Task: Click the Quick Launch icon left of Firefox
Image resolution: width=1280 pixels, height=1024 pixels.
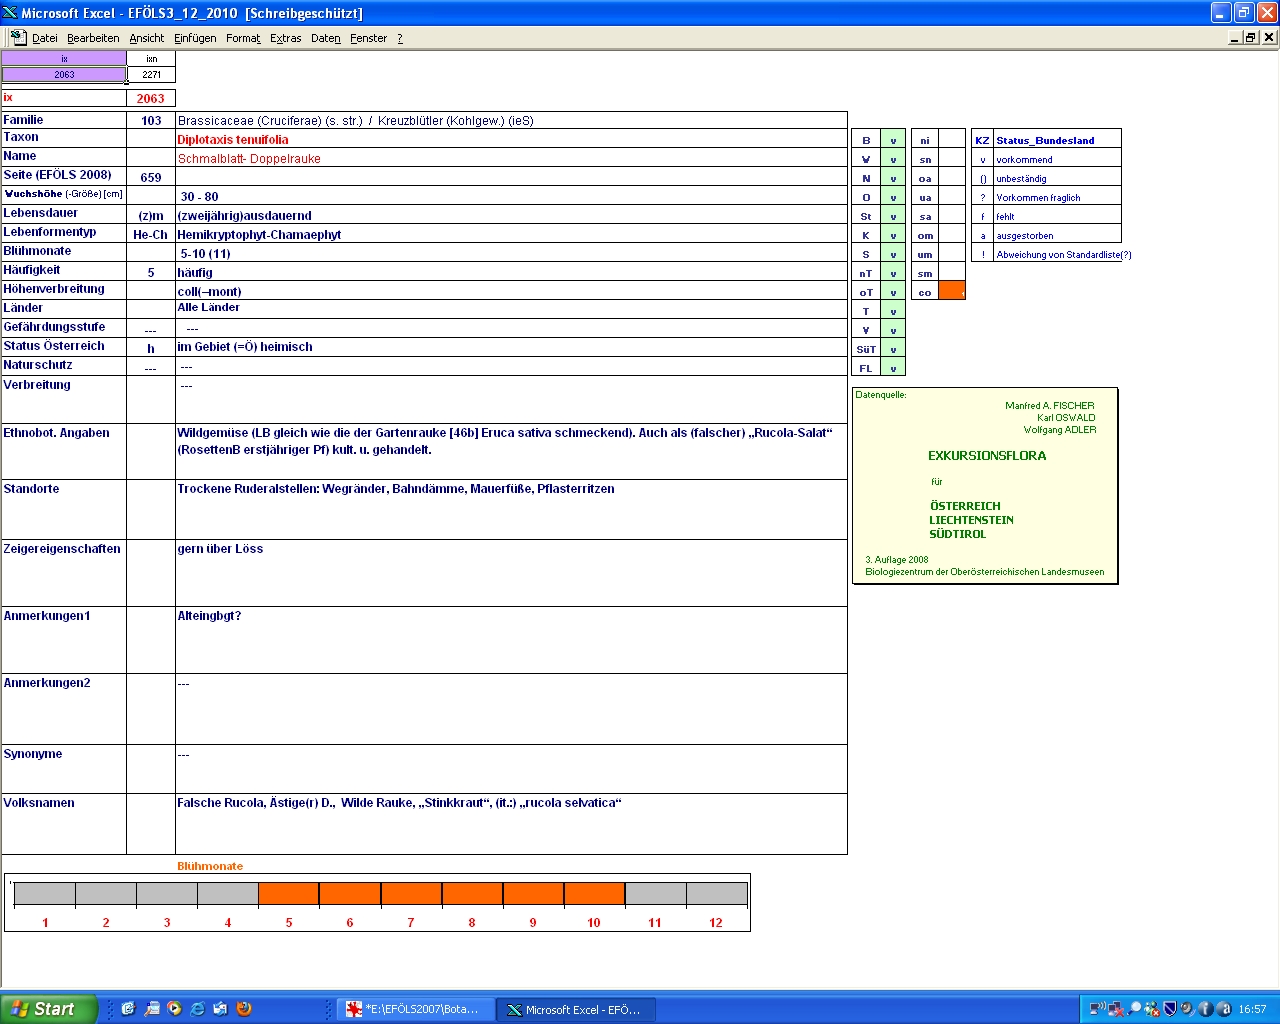Action: tap(221, 1009)
